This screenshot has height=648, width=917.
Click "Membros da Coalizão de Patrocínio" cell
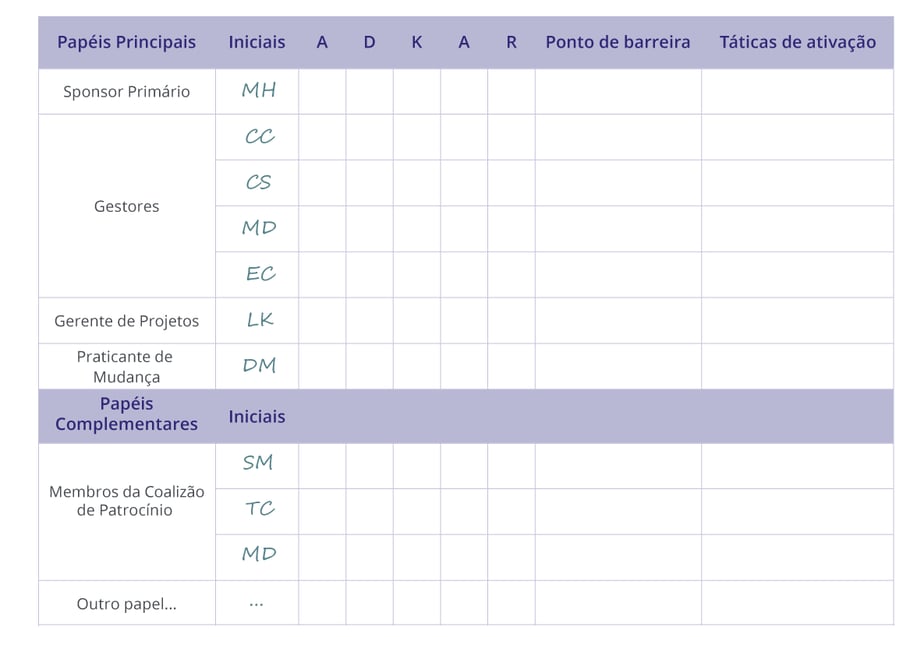point(126,501)
